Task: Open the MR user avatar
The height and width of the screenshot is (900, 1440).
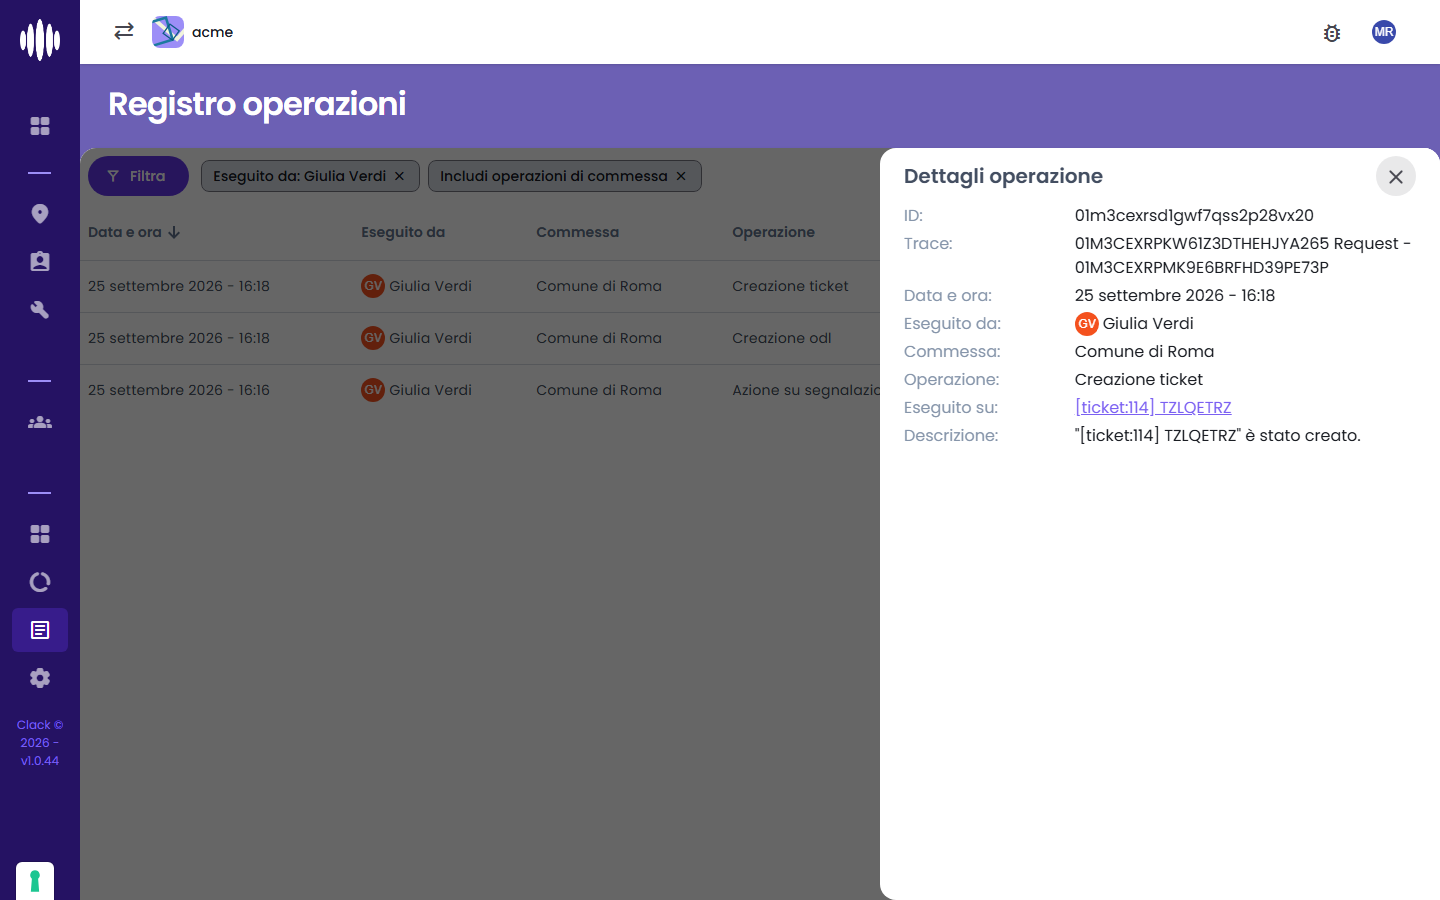Action: (1384, 32)
